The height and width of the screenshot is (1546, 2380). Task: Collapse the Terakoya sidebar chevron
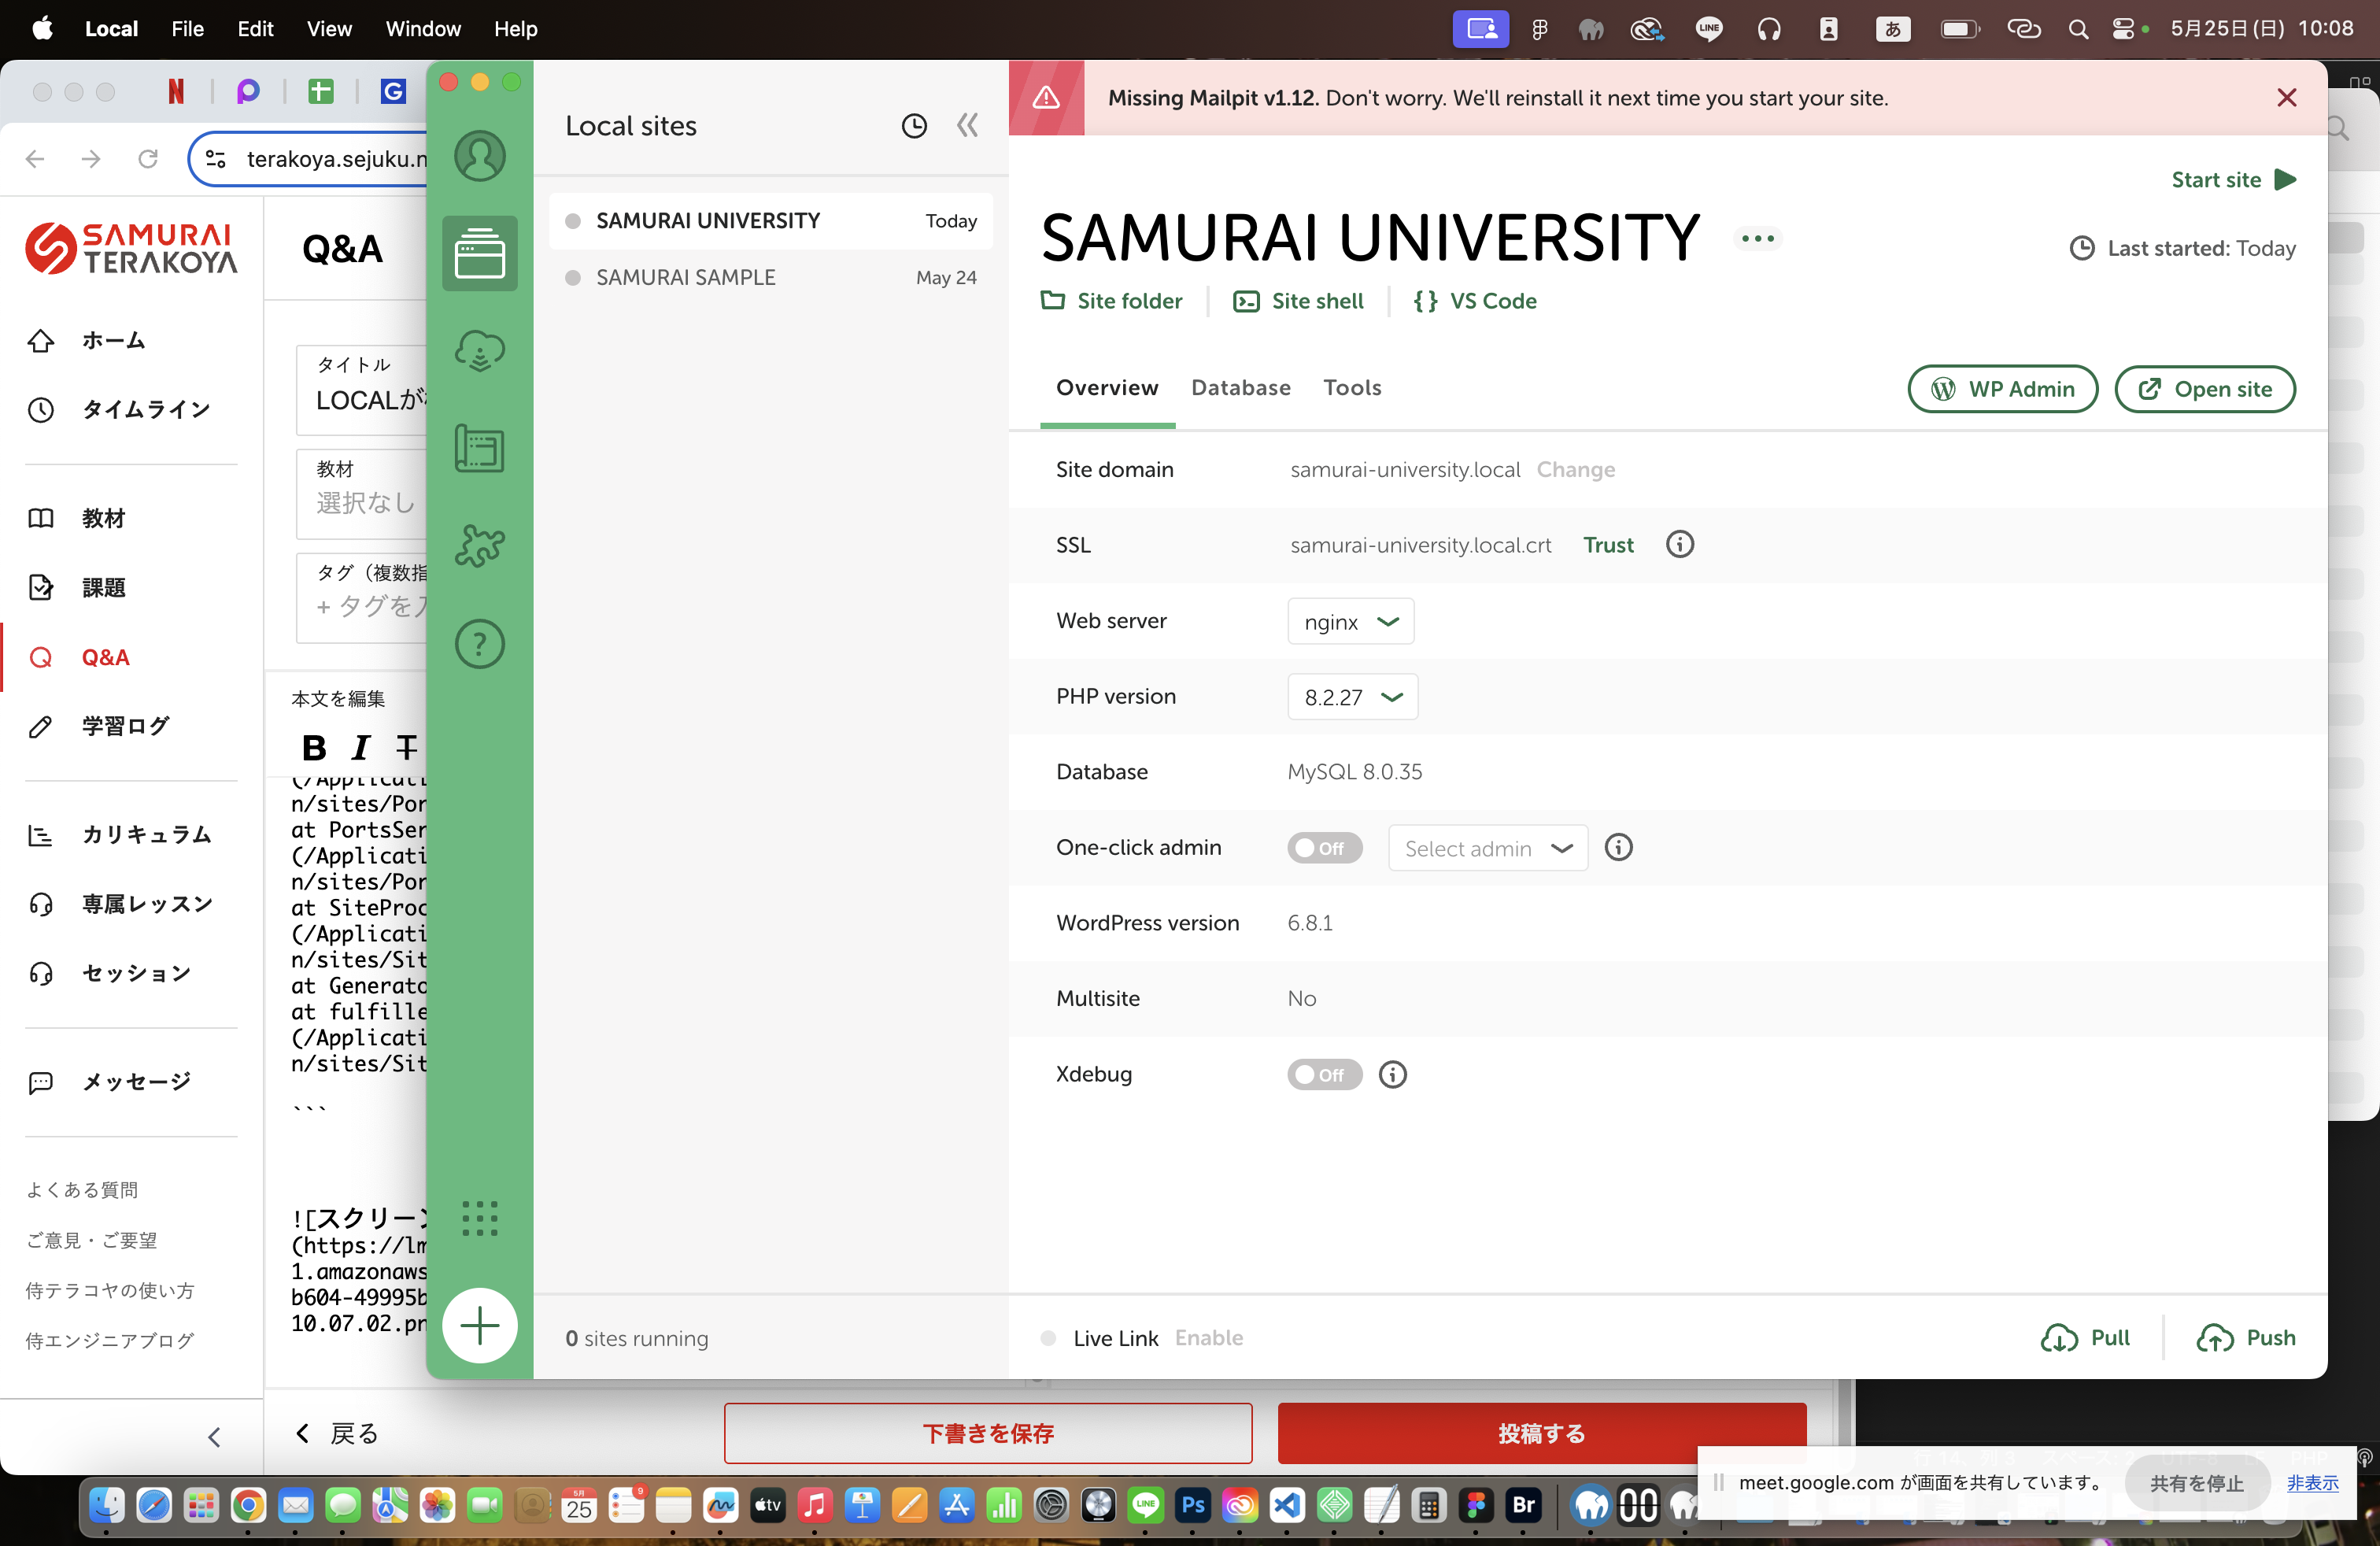(x=213, y=1438)
